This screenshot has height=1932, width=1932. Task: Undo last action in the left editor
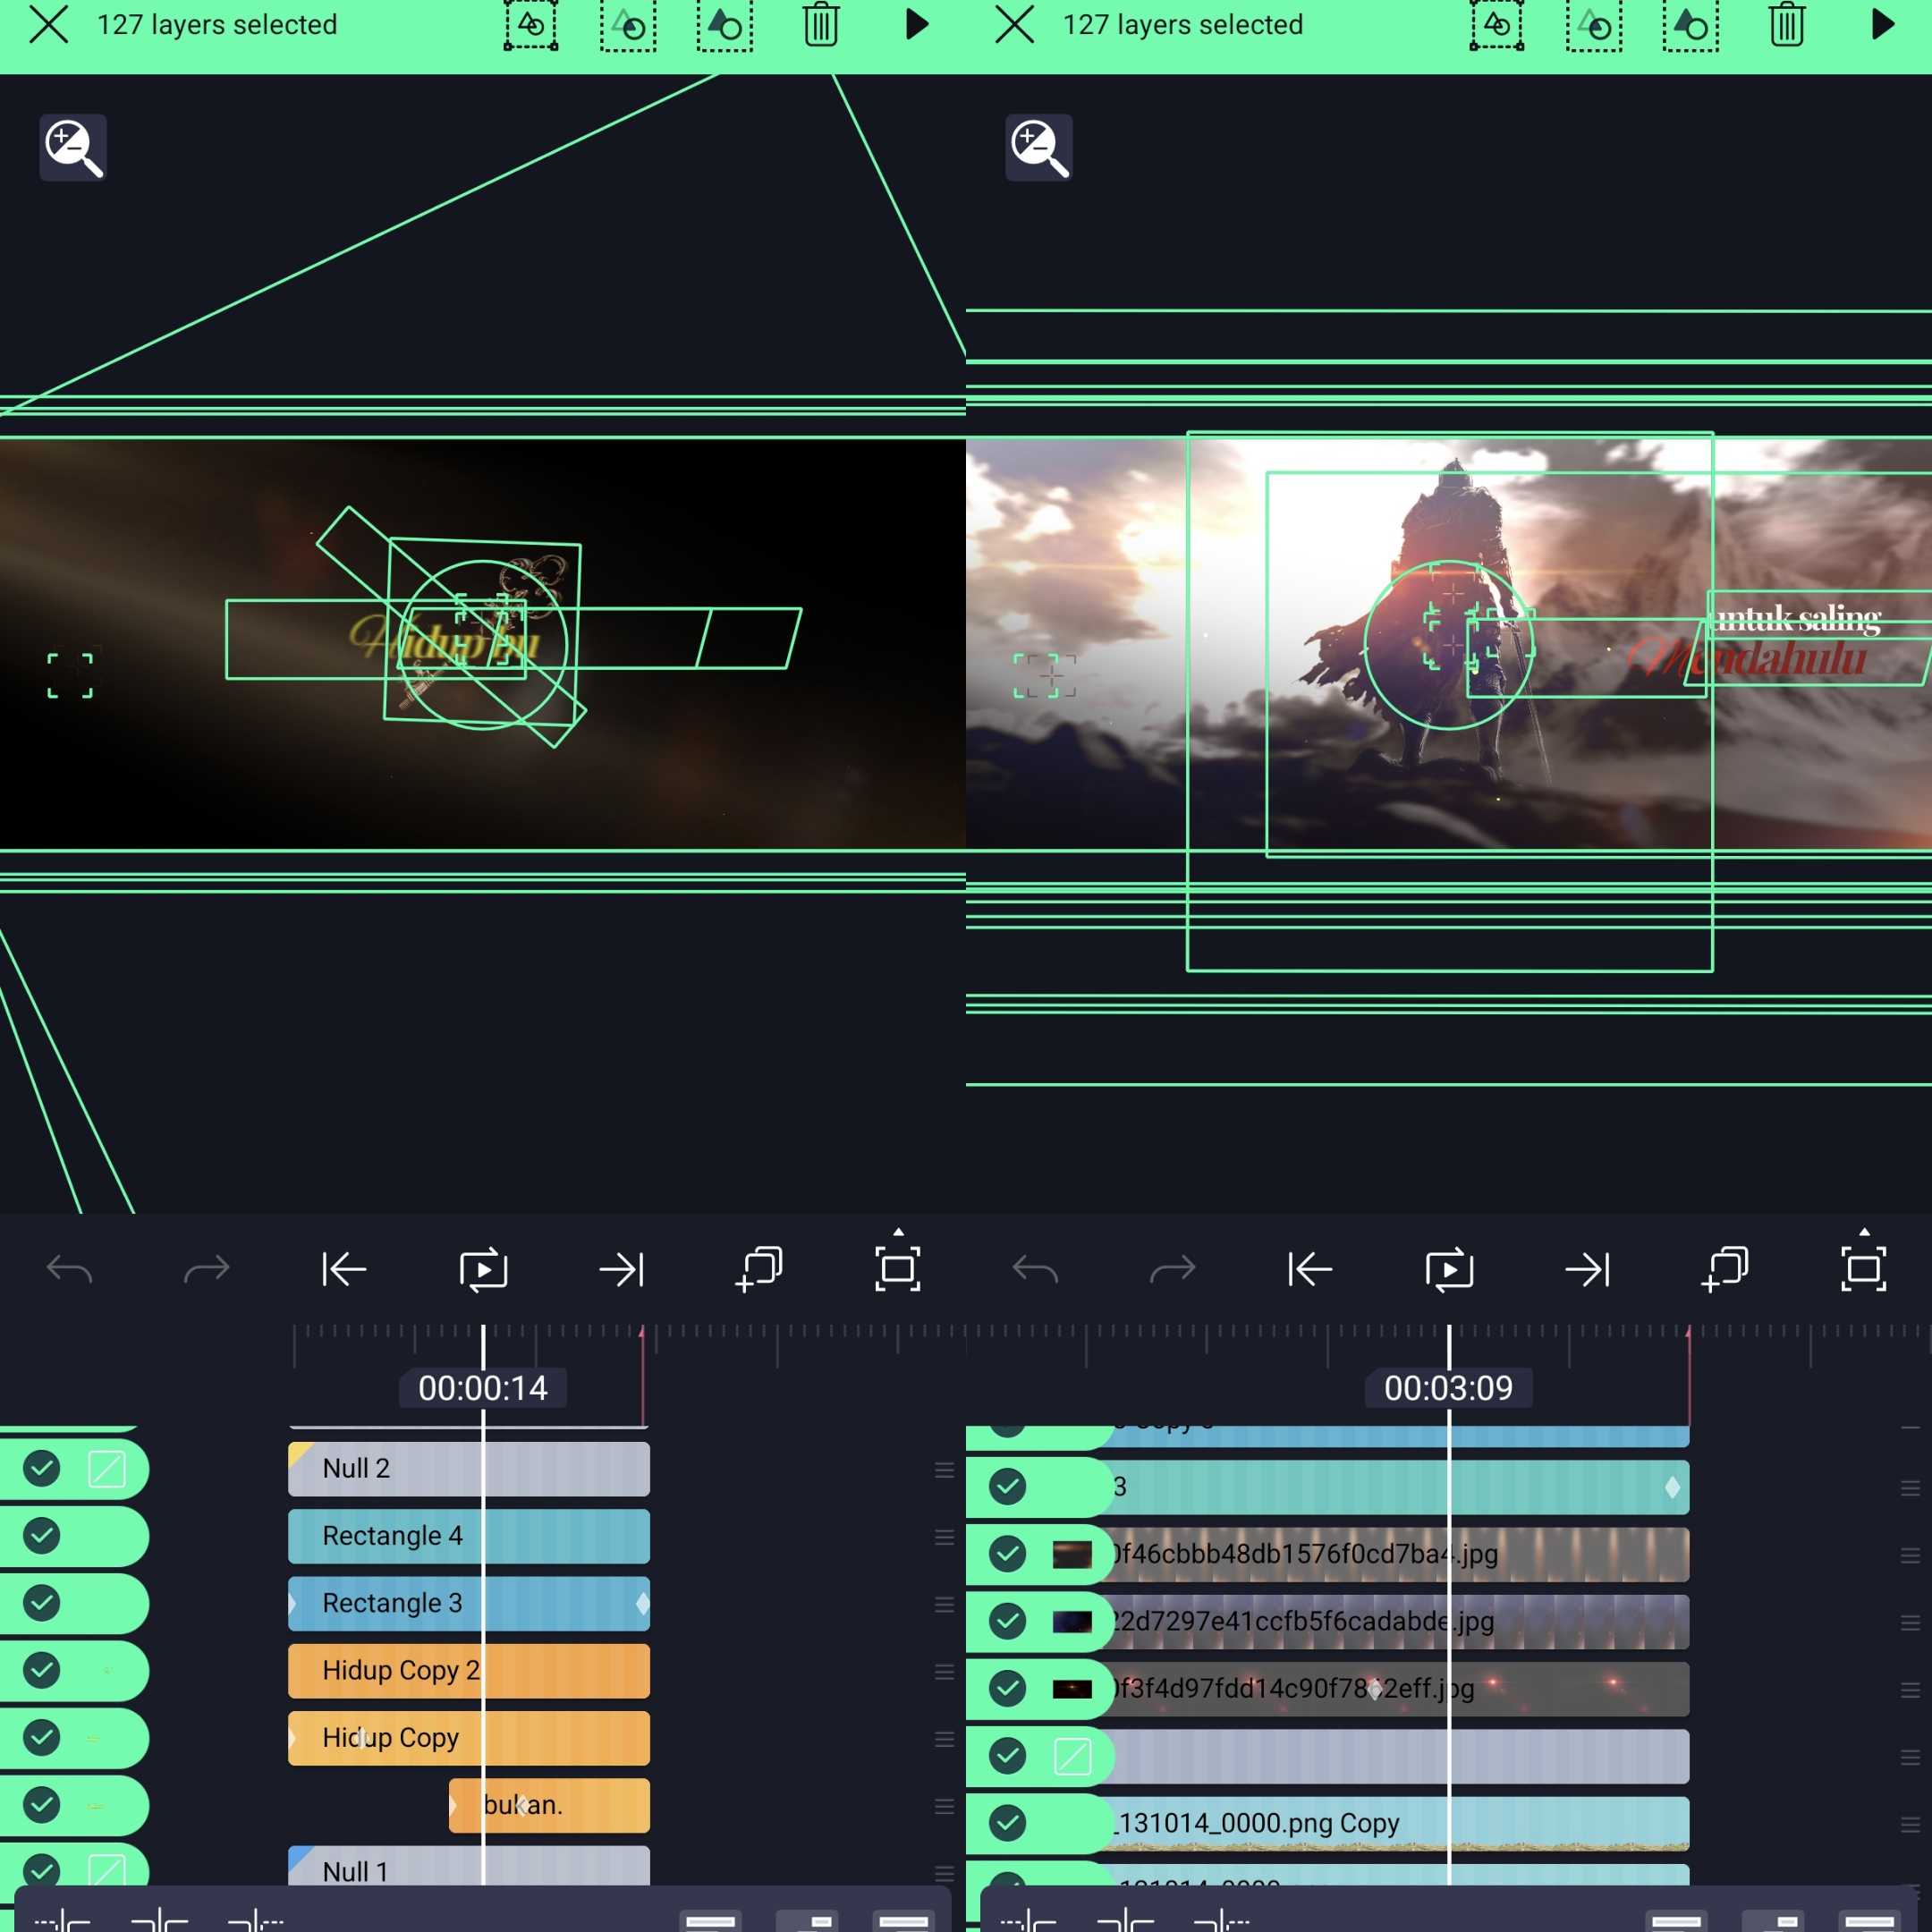(69, 1270)
